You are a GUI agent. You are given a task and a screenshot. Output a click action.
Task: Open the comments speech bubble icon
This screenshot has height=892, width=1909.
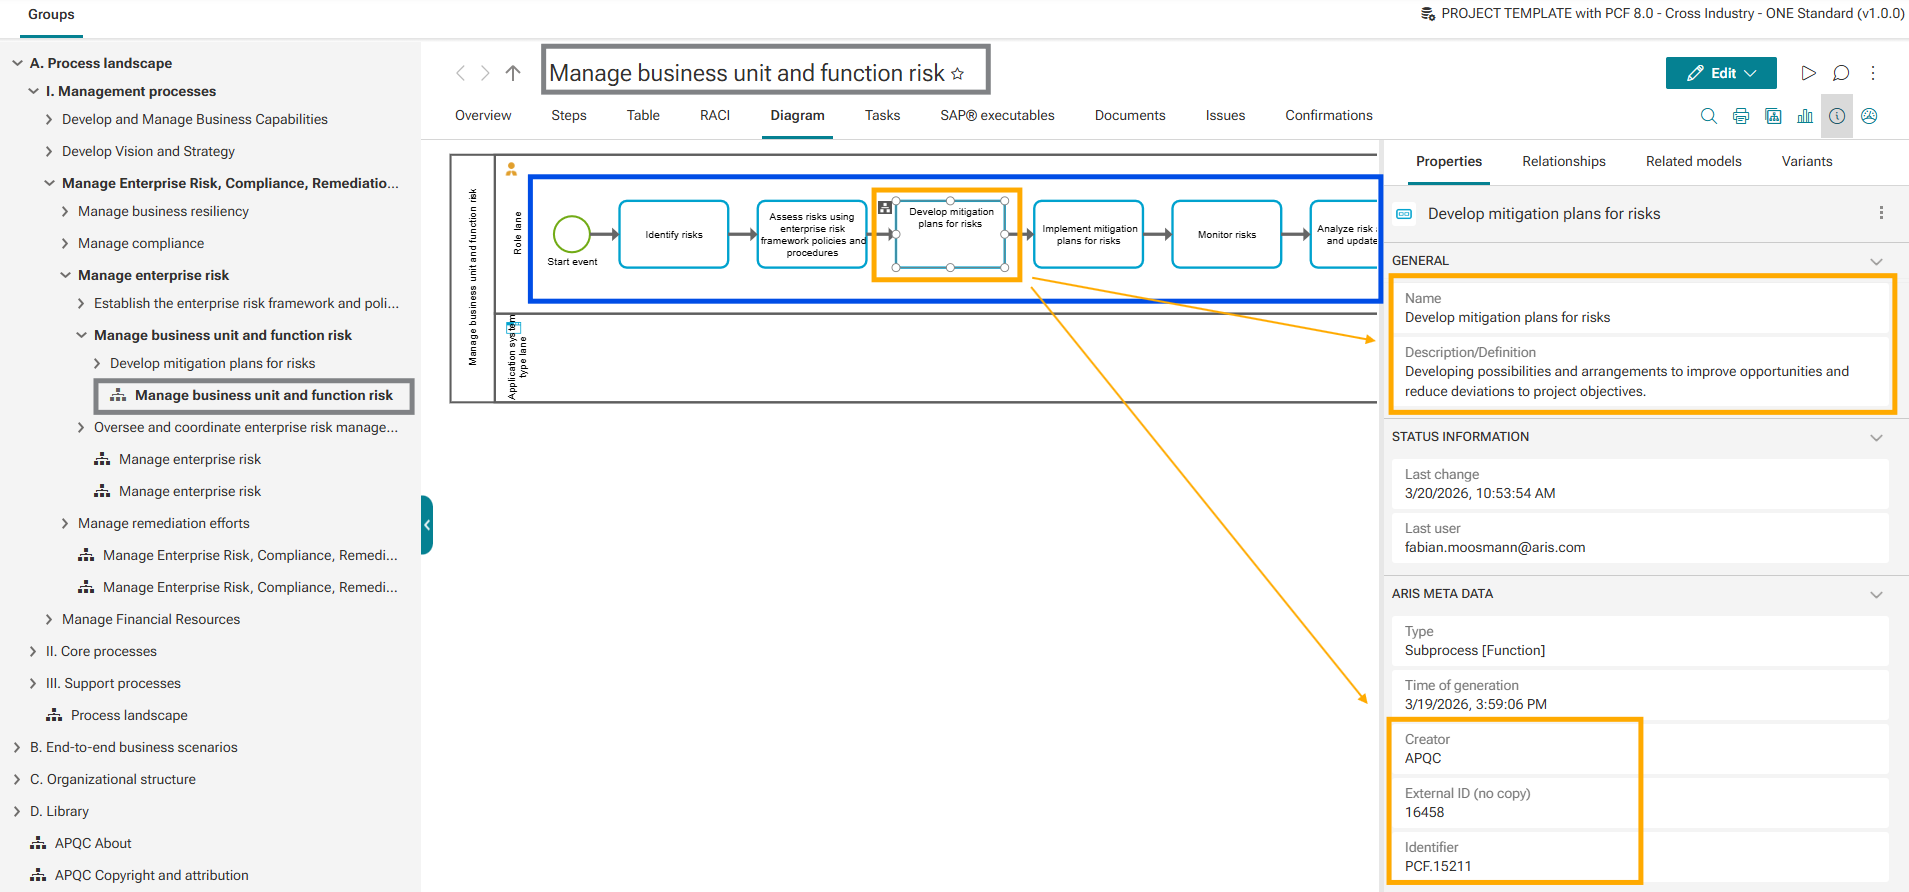coord(1840,73)
